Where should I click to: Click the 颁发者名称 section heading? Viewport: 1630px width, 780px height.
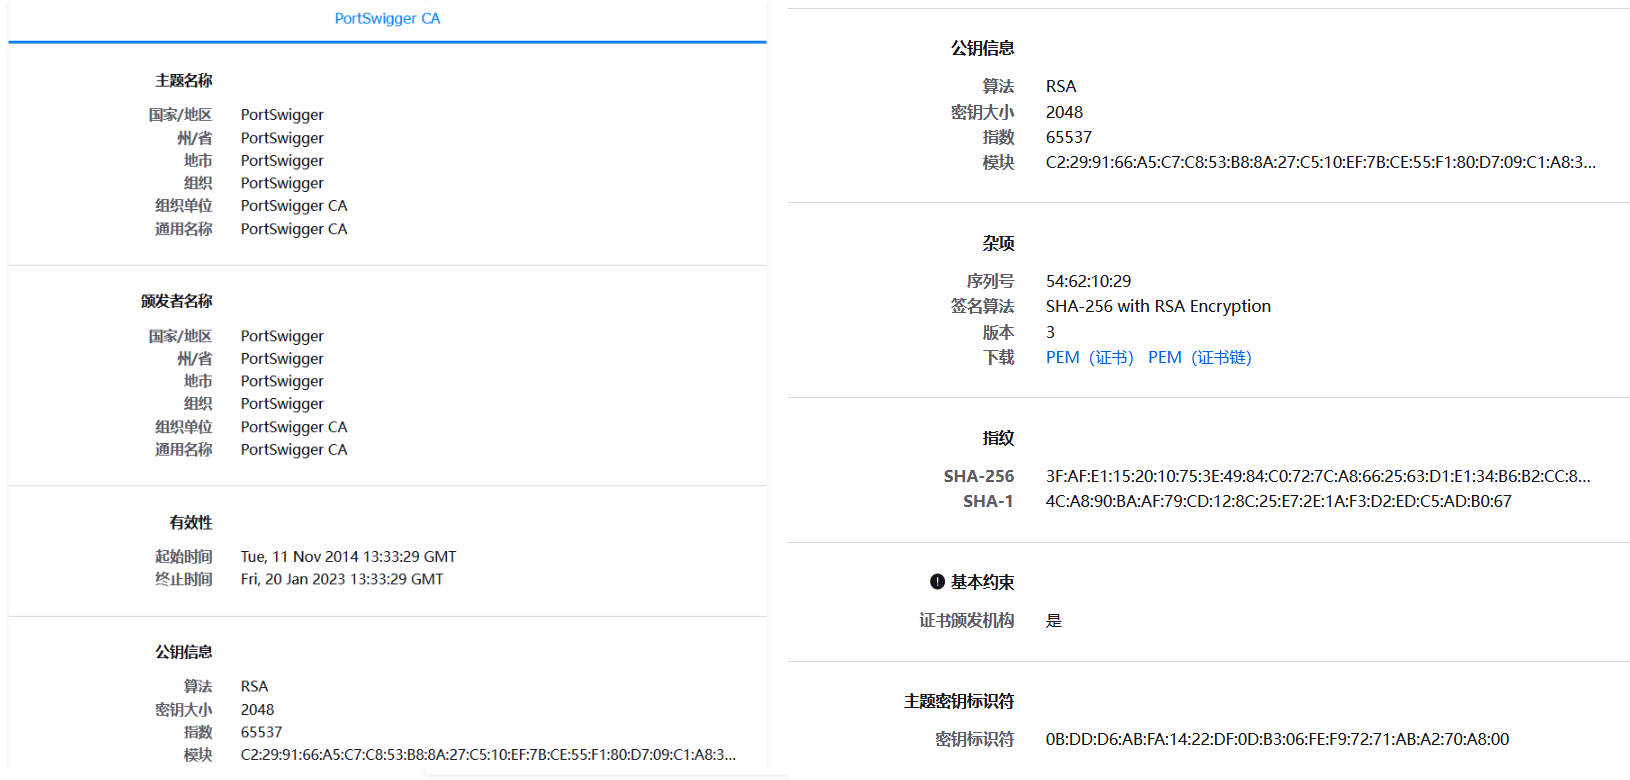[177, 301]
